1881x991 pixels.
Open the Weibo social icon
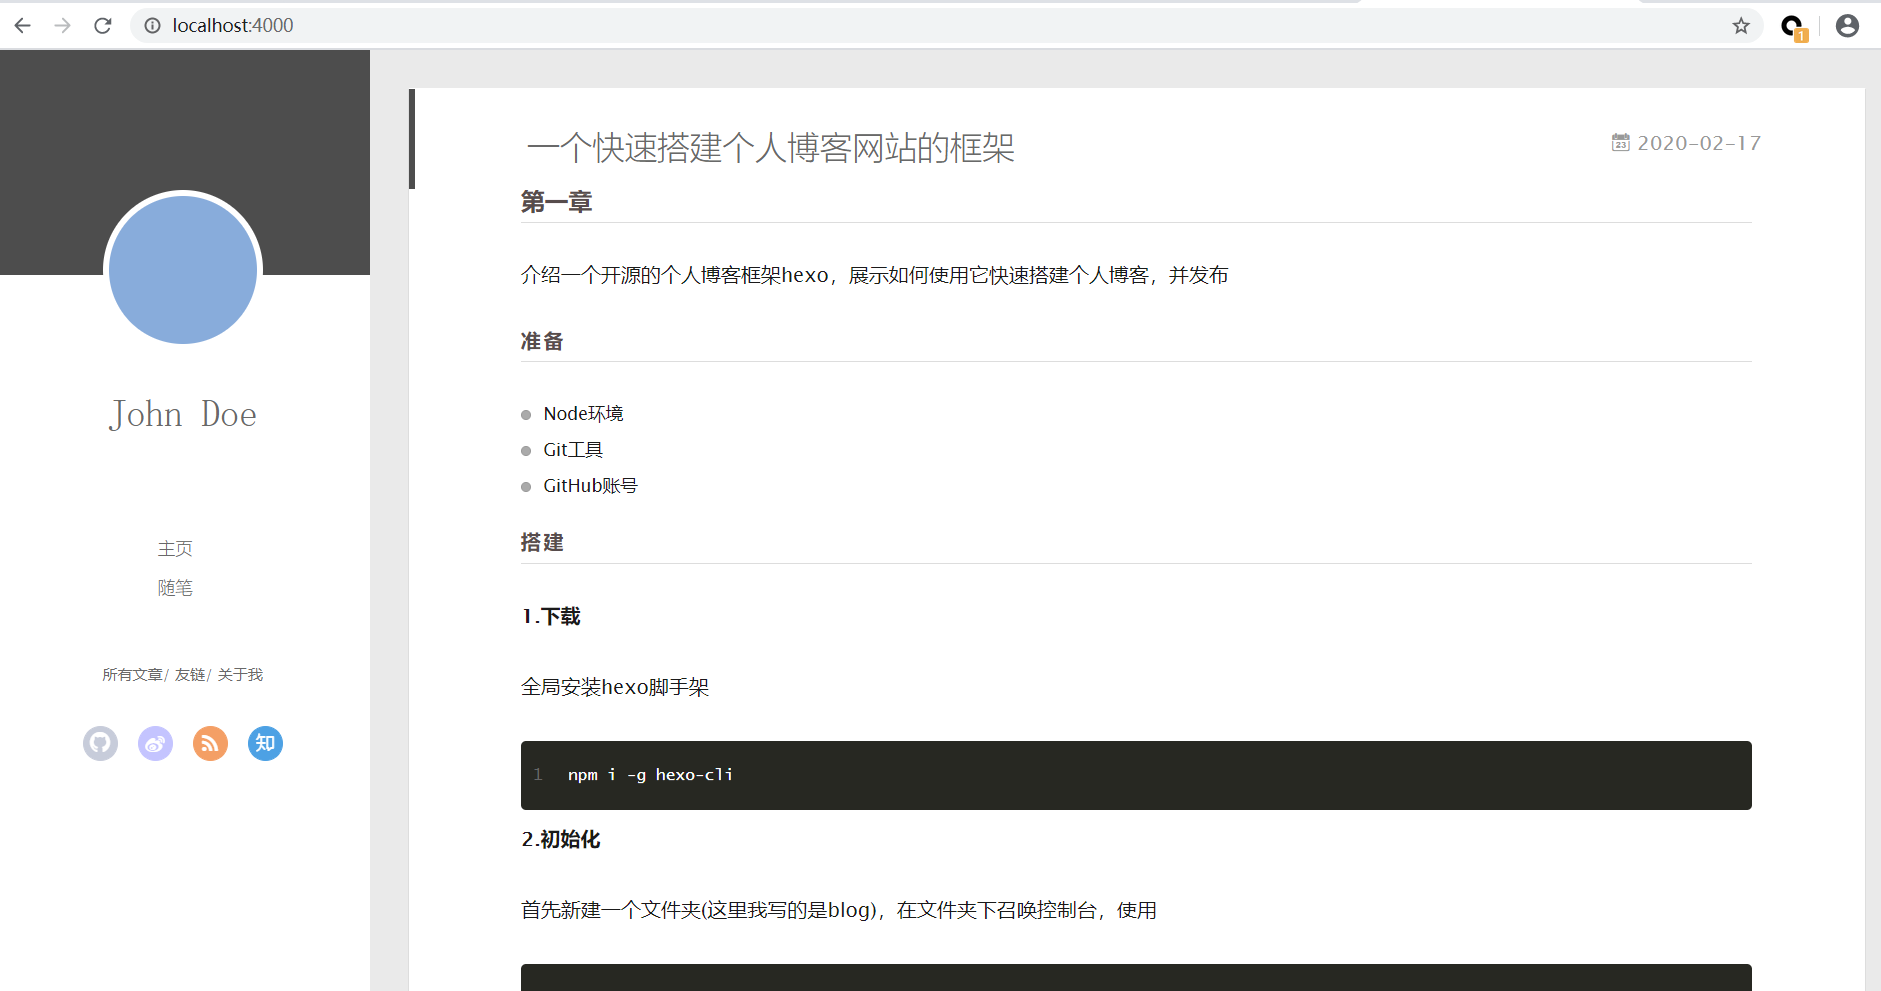pyautogui.click(x=155, y=743)
